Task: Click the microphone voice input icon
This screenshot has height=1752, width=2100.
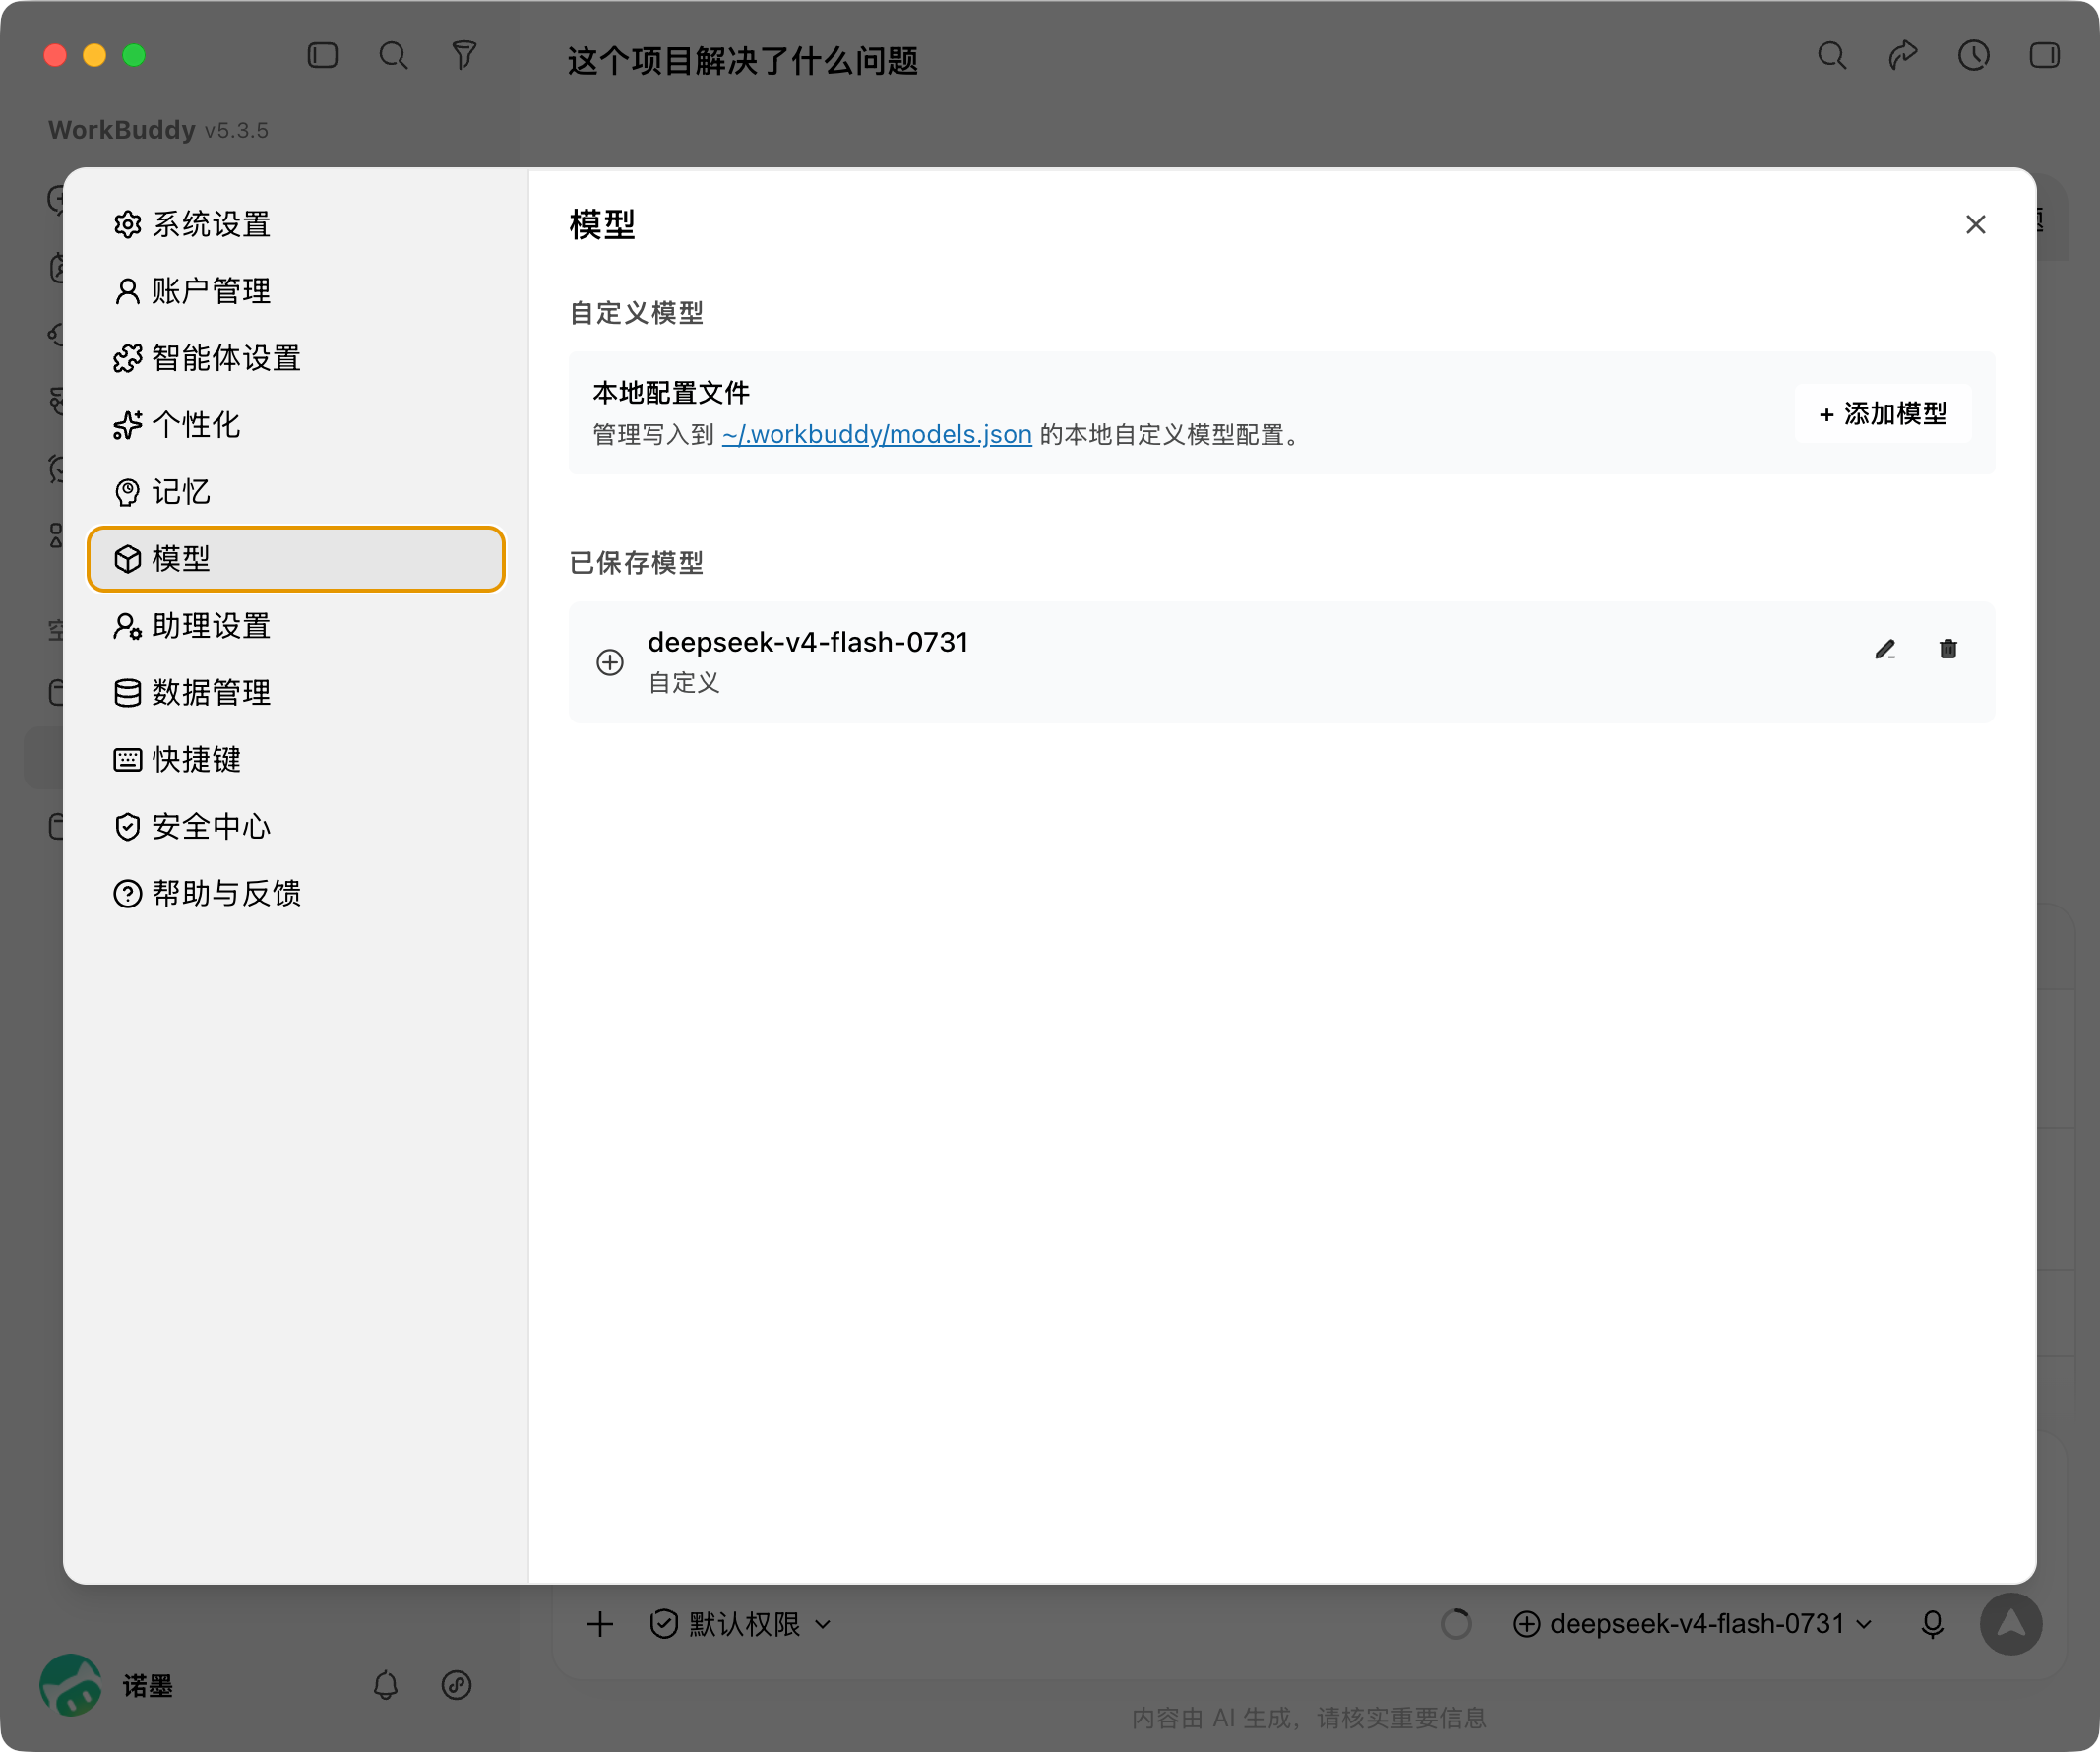Action: (1932, 1624)
